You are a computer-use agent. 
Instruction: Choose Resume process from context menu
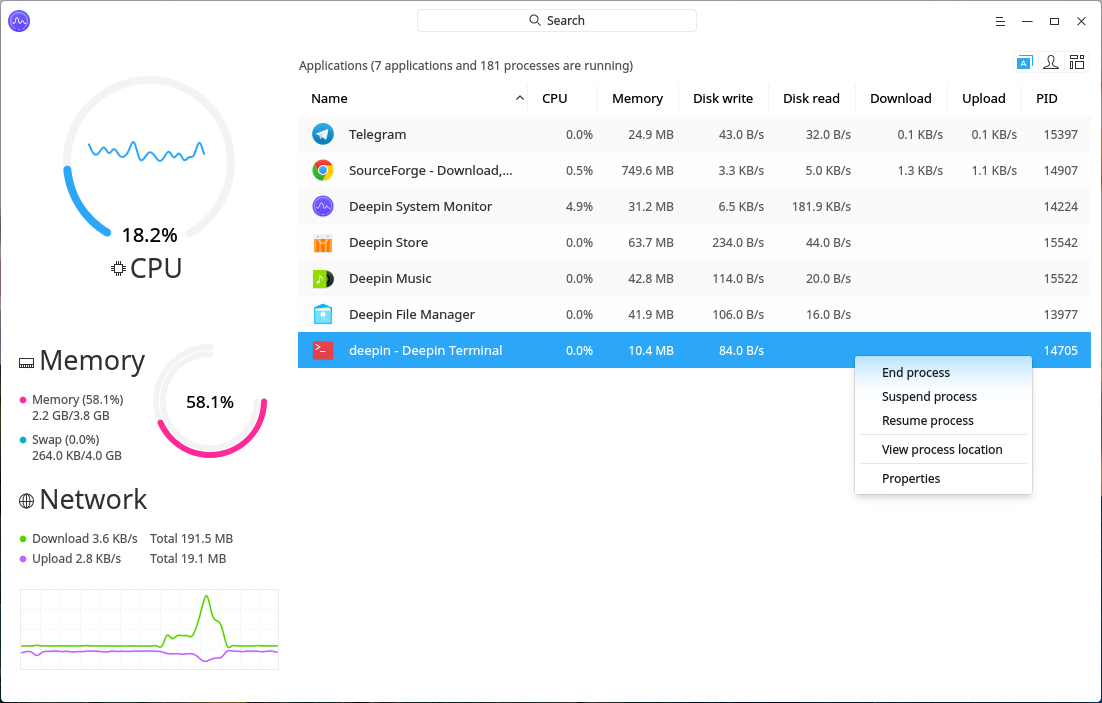pyautogui.click(x=943, y=420)
